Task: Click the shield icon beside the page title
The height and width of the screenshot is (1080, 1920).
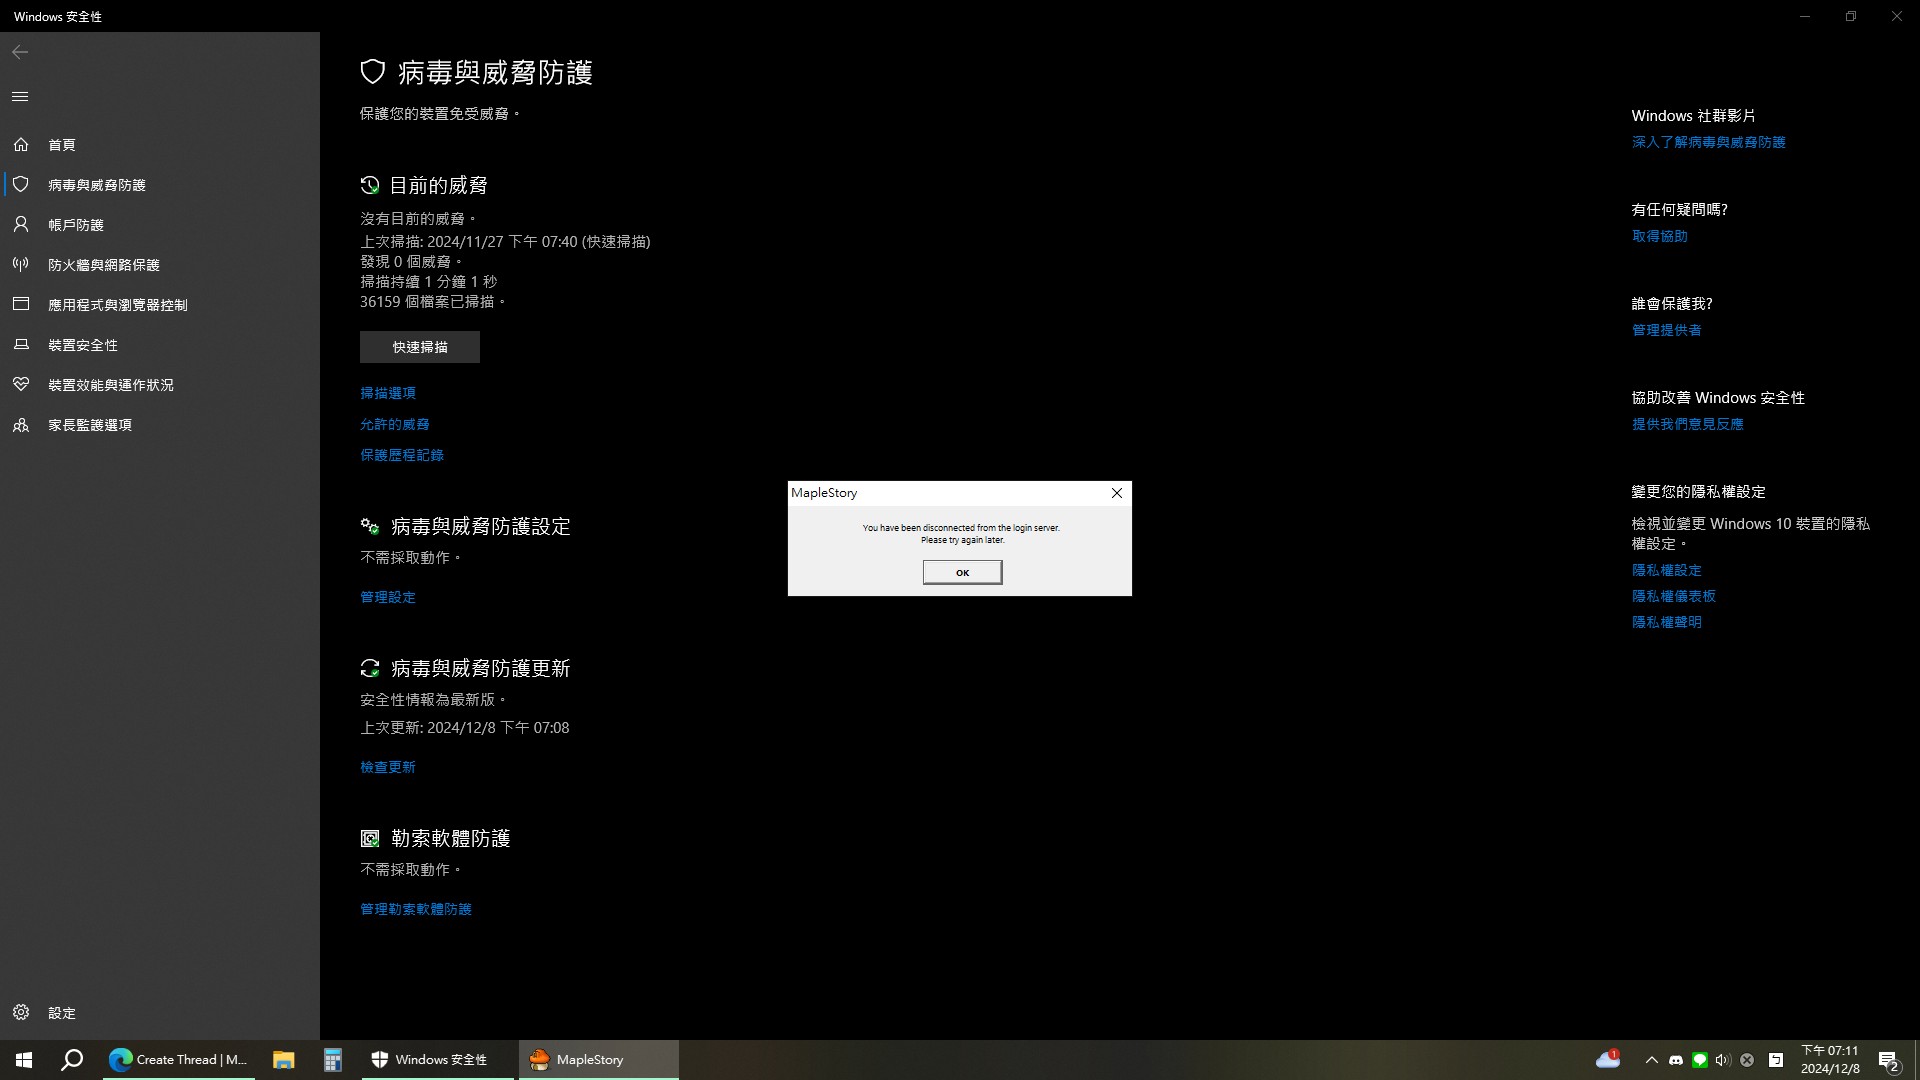Action: coord(373,72)
